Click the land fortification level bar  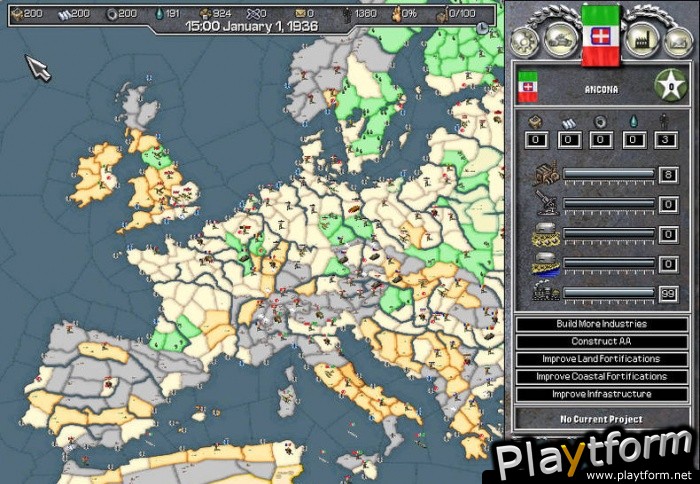[x=609, y=234]
